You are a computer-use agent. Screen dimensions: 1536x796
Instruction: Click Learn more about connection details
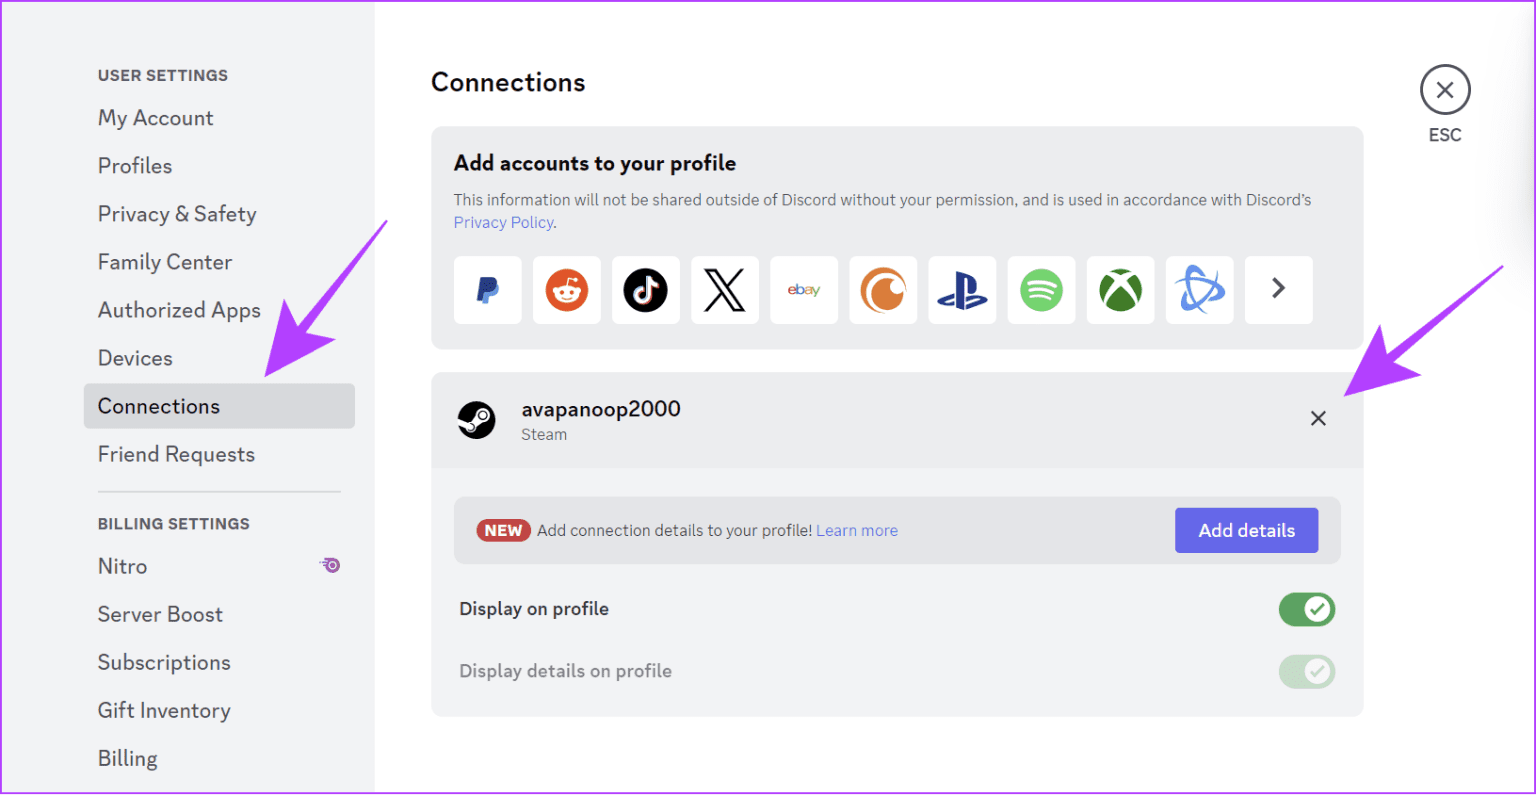[x=856, y=530]
